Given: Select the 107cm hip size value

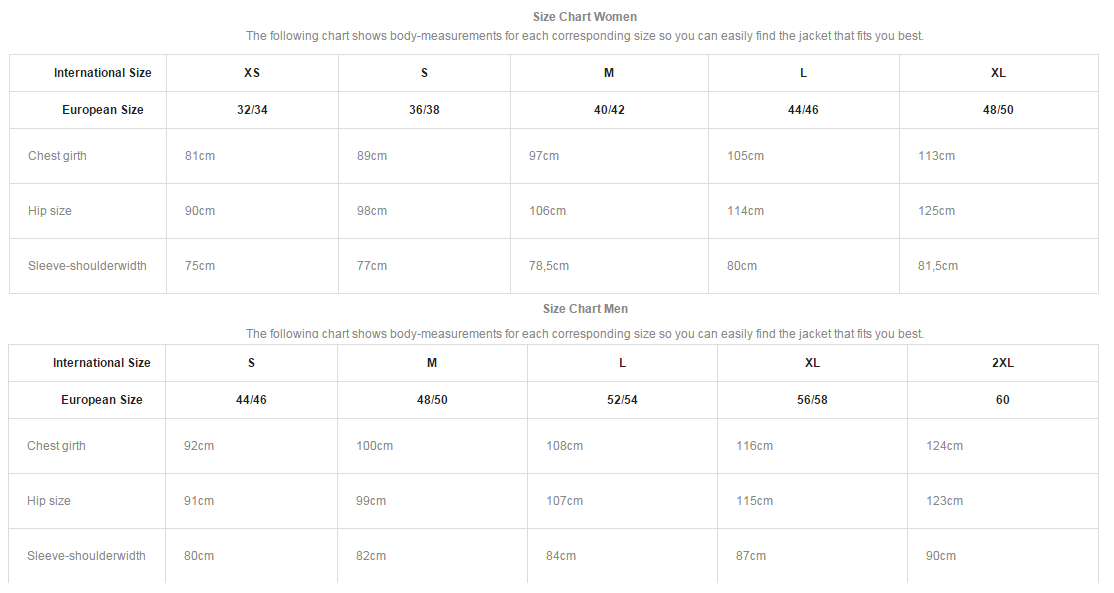Looking at the screenshot, I should [x=564, y=501].
